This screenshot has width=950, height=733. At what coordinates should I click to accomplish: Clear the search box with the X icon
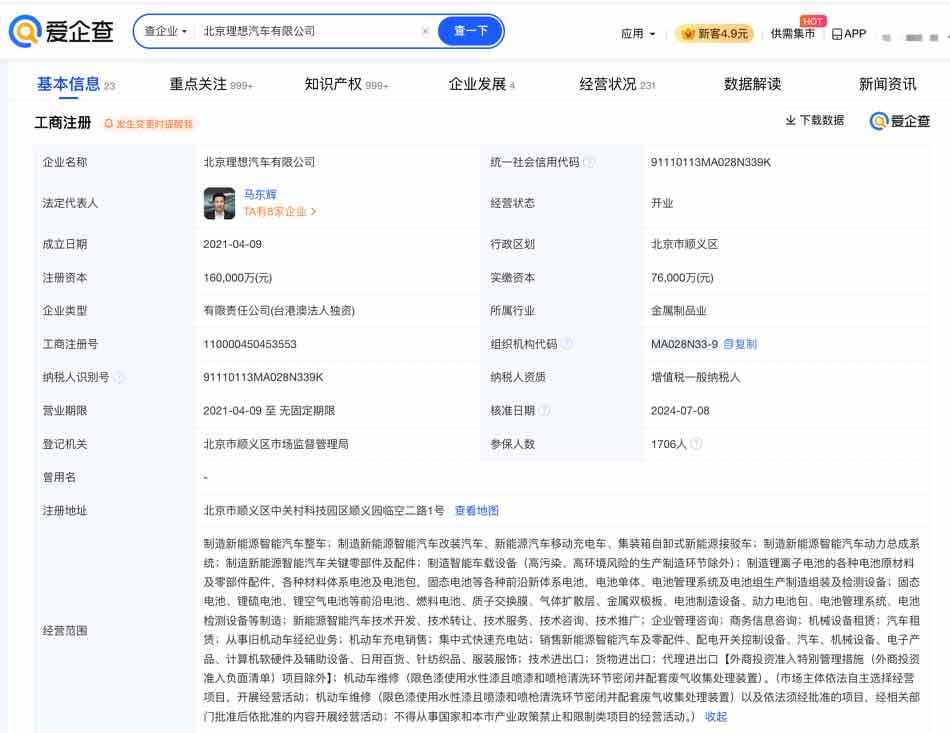click(425, 31)
